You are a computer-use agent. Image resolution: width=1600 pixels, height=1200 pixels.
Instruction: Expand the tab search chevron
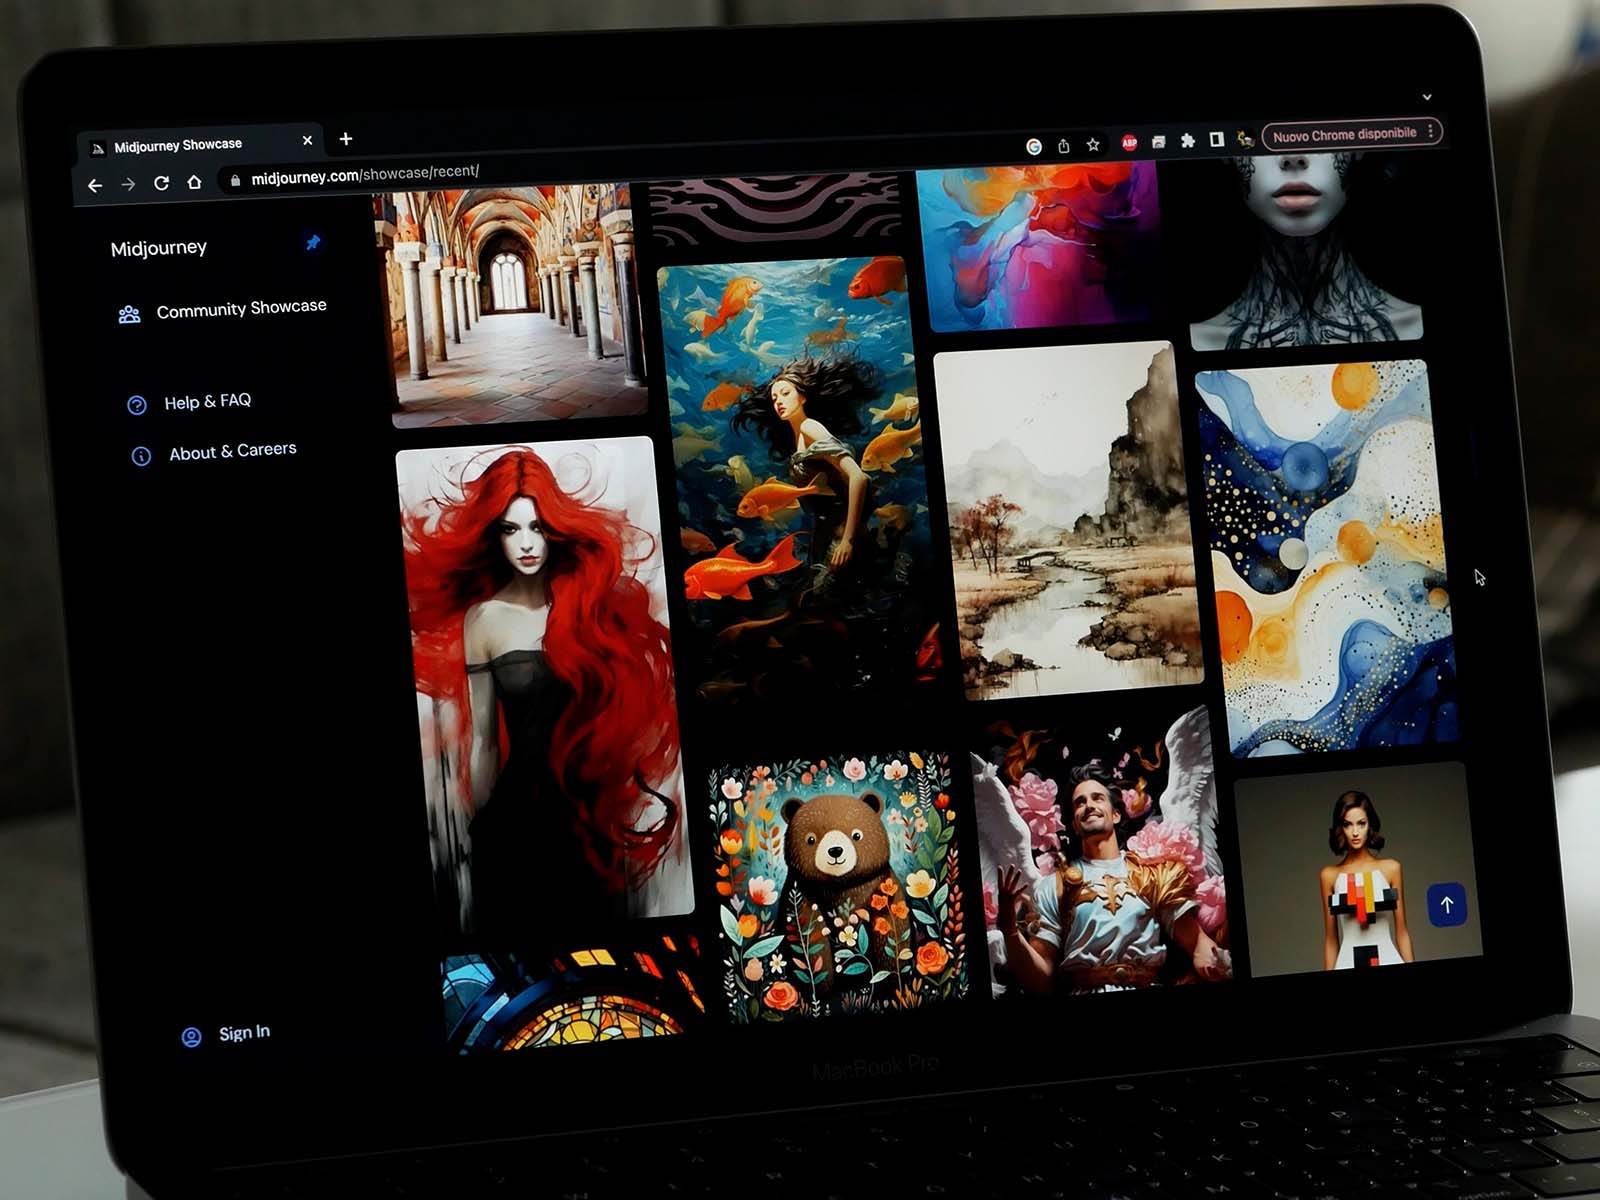(1427, 97)
